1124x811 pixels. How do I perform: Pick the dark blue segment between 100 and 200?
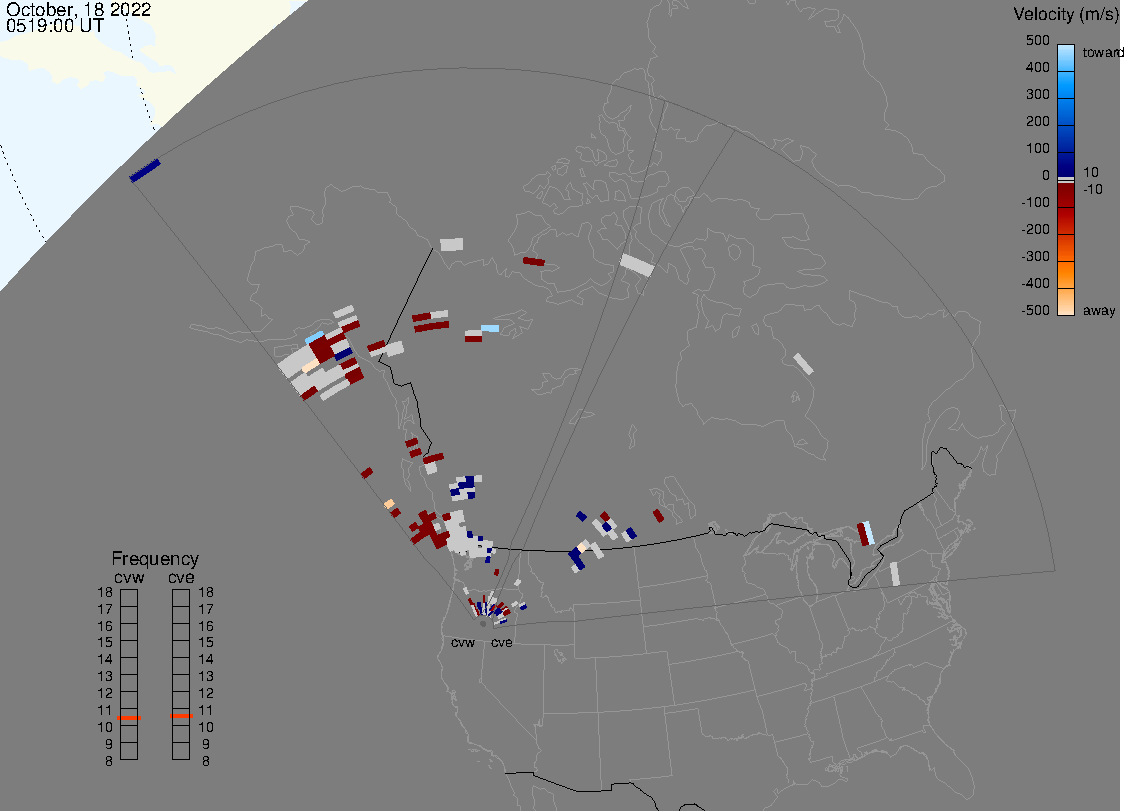coord(1066,139)
